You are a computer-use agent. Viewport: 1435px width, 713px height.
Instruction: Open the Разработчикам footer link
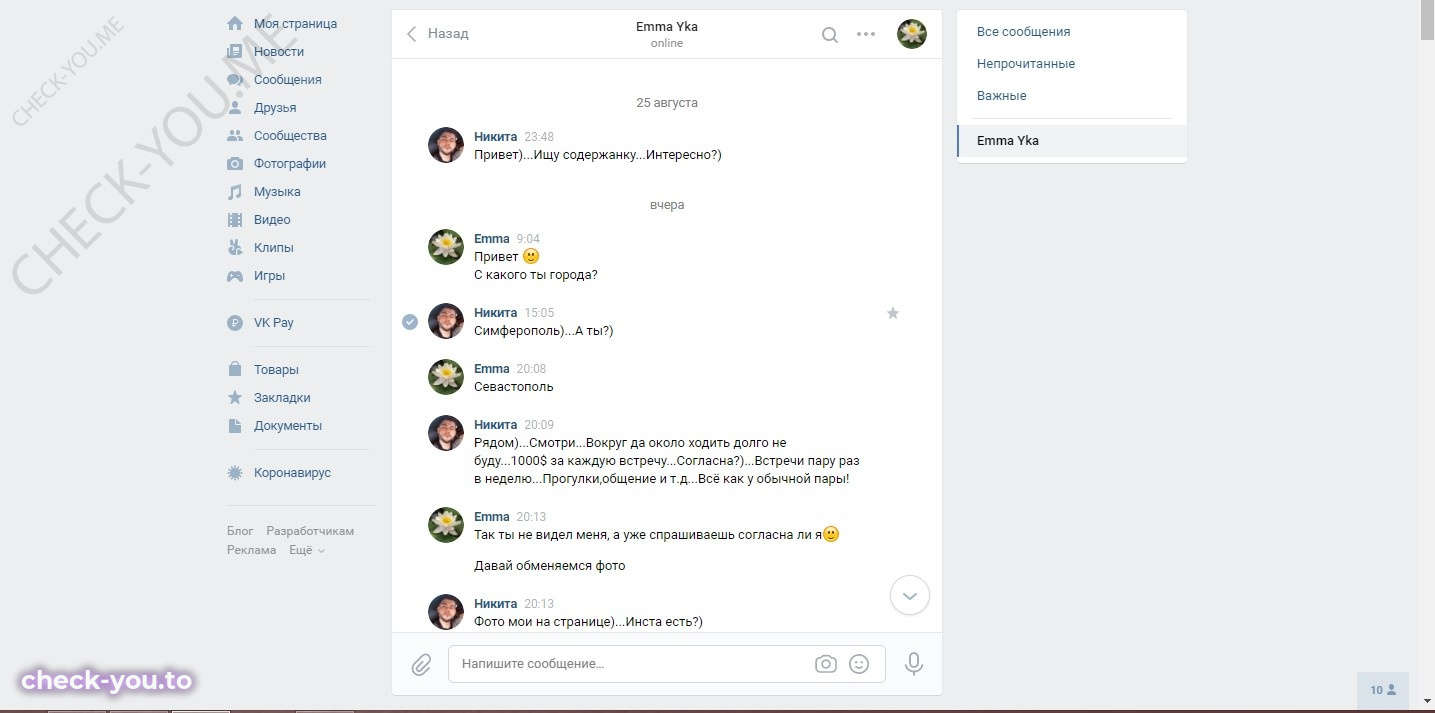310,531
